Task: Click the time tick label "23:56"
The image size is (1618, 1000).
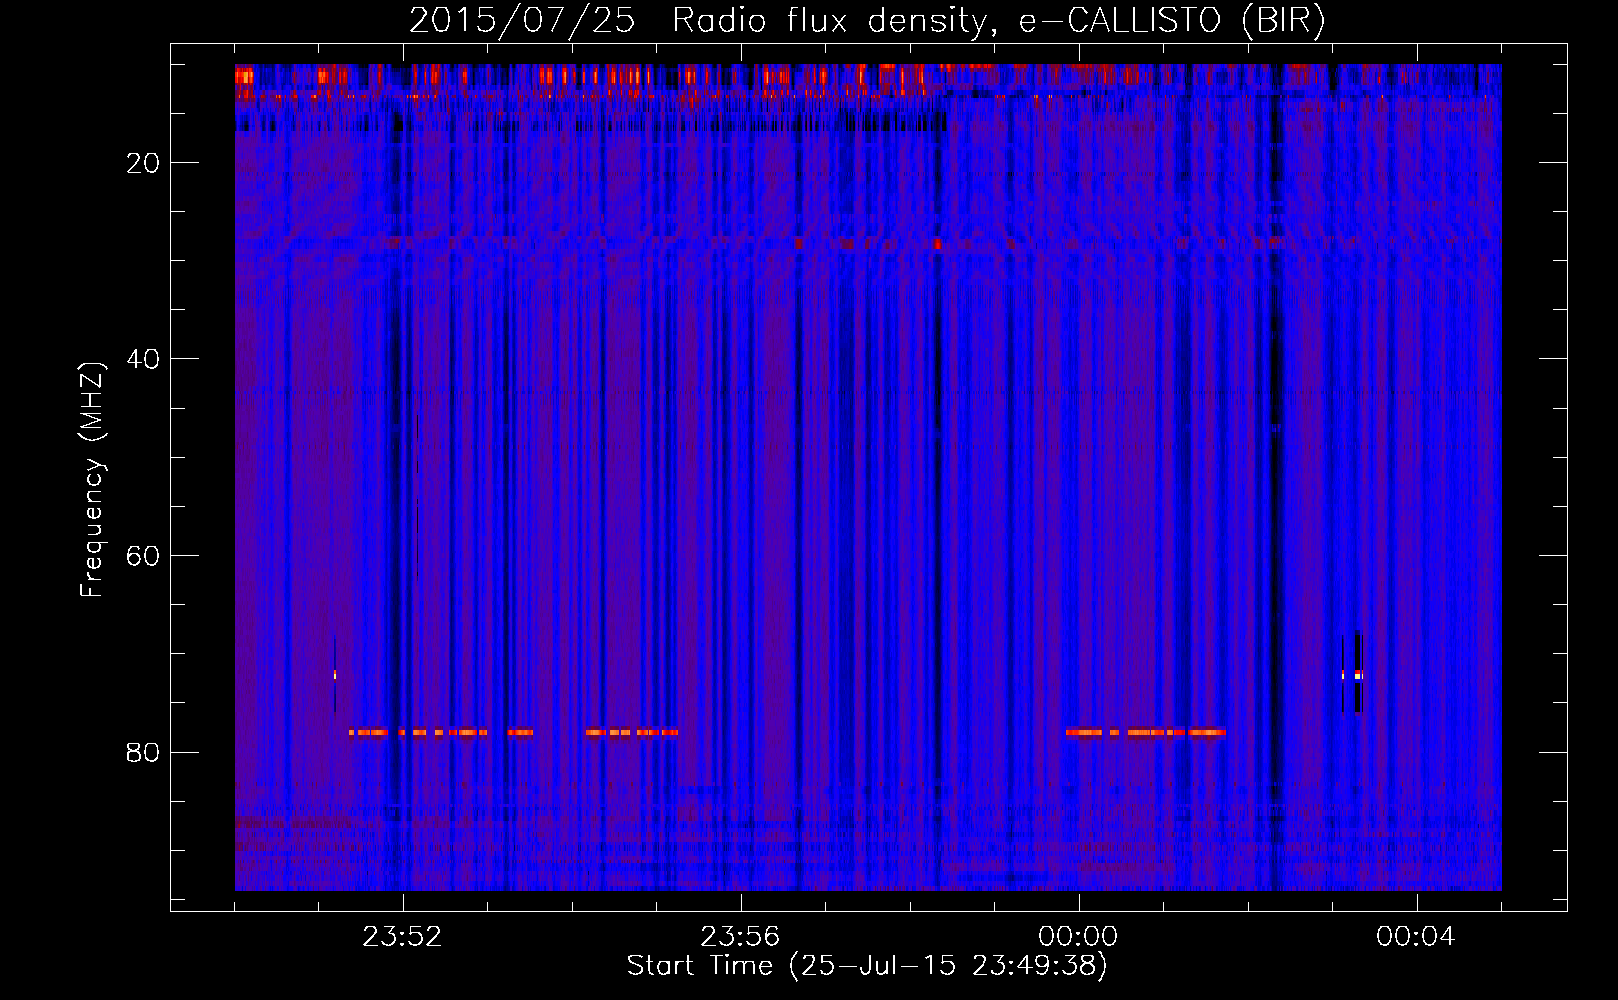Action: (740, 937)
